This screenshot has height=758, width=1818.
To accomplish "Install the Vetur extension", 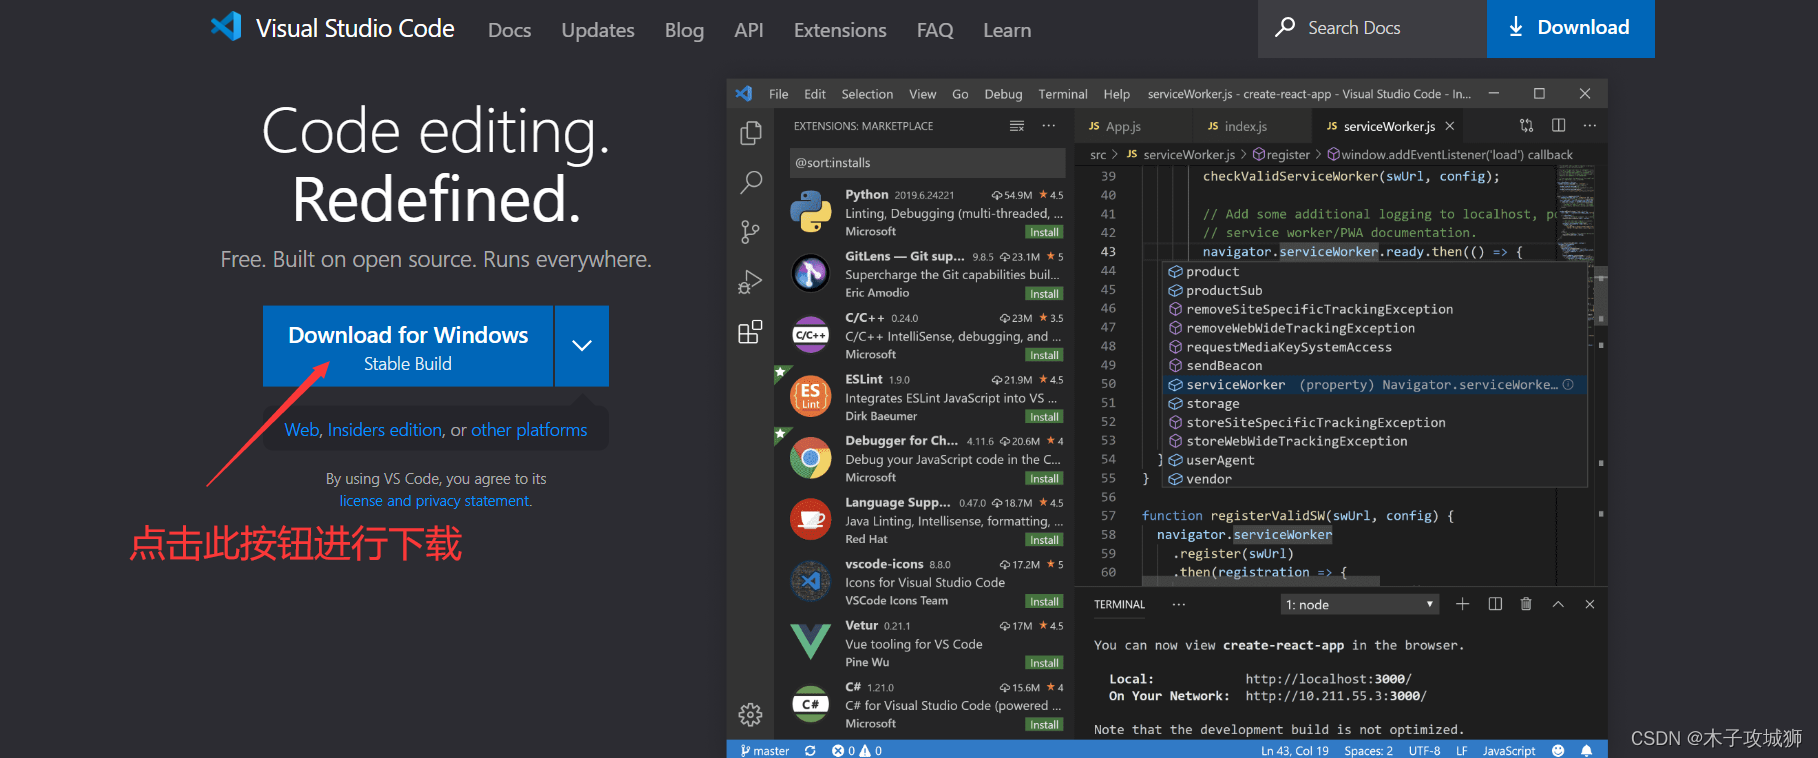I will (1044, 663).
